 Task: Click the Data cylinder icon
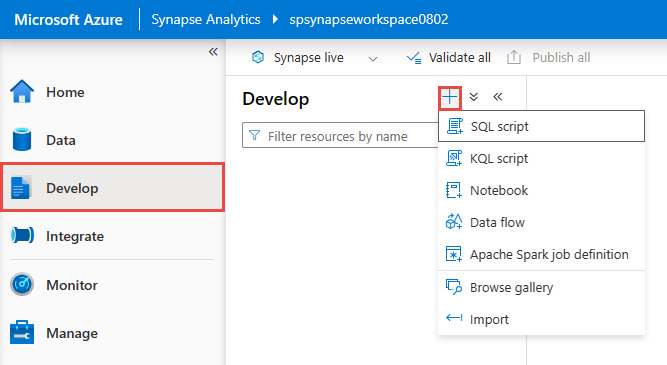[x=22, y=140]
